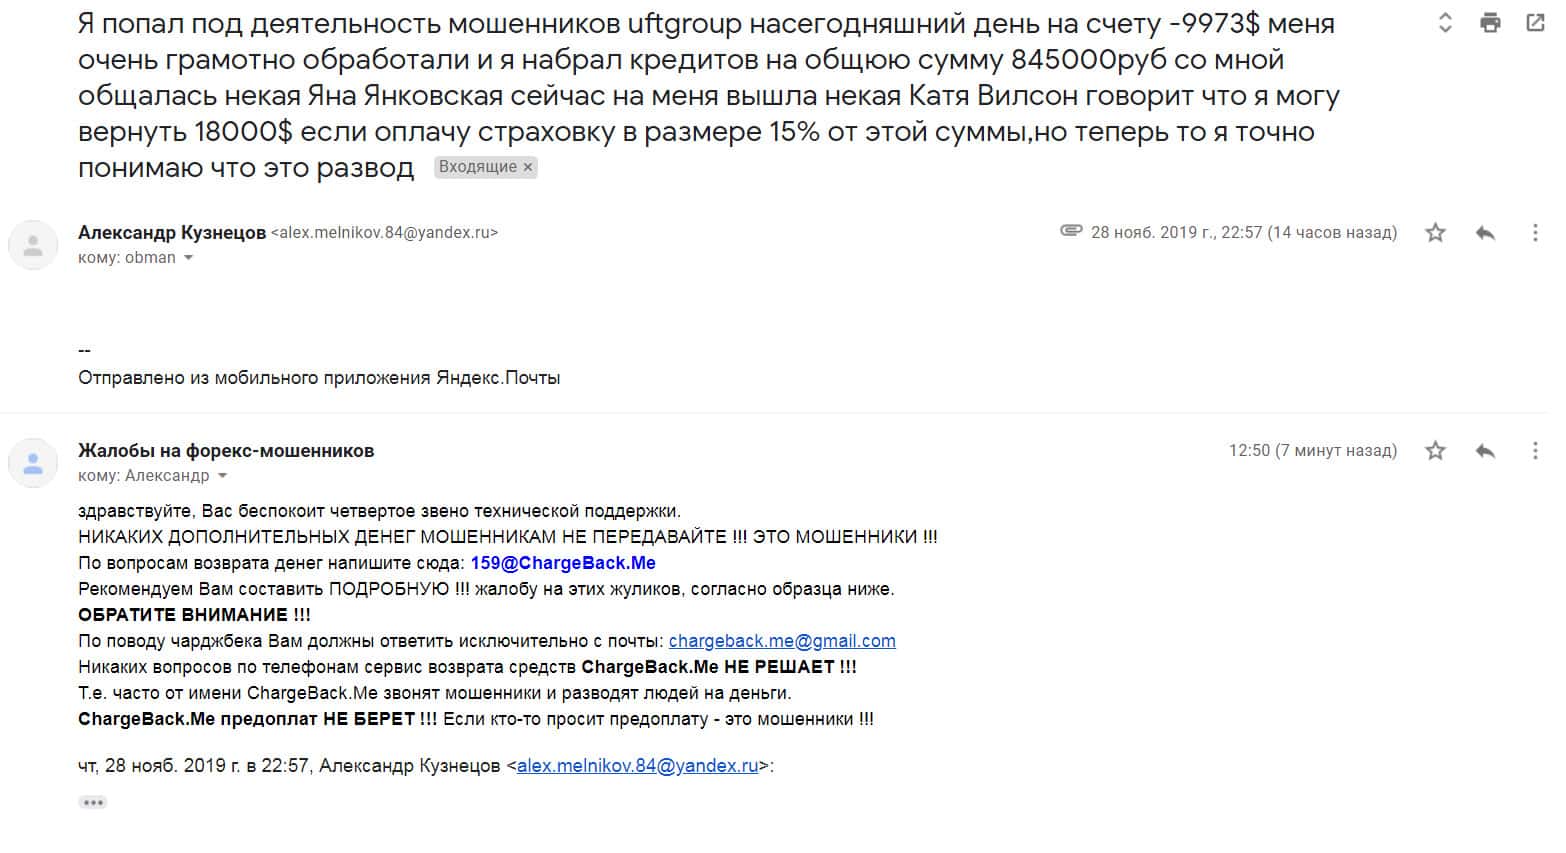Open the chargeback.me@gmail.com email link
Screen dimensions: 1566x853
[782, 641]
